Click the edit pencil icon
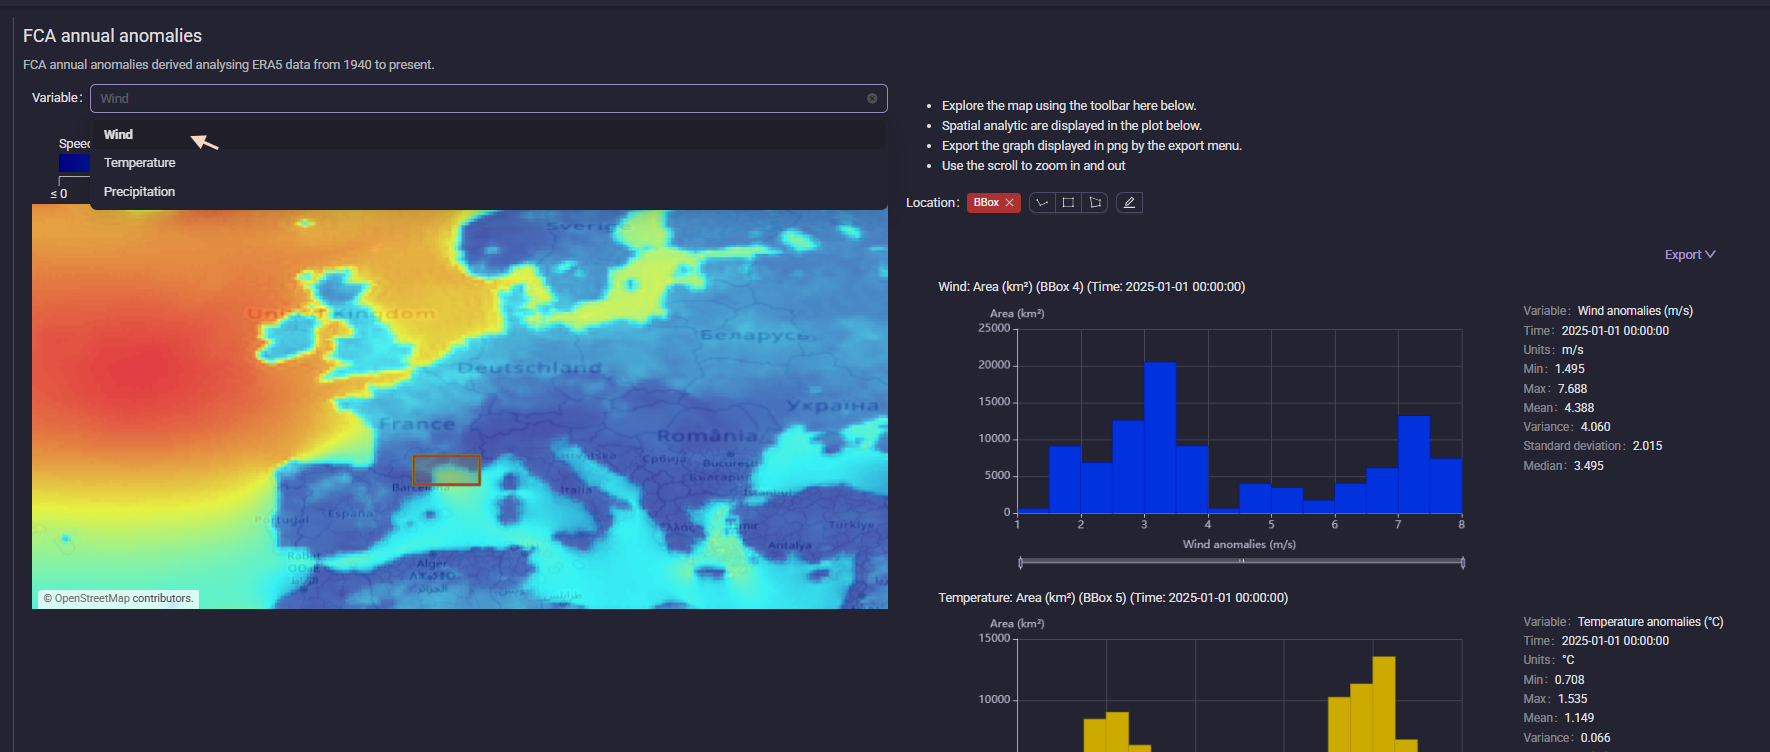 tap(1129, 203)
